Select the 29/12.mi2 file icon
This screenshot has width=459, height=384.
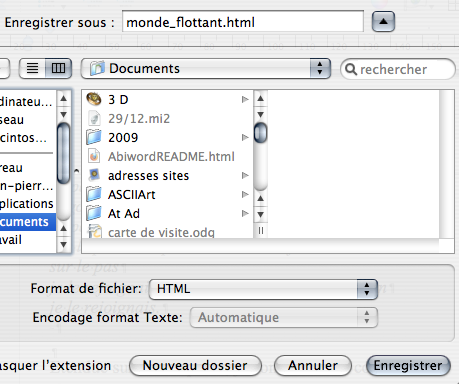pos(94,118)
